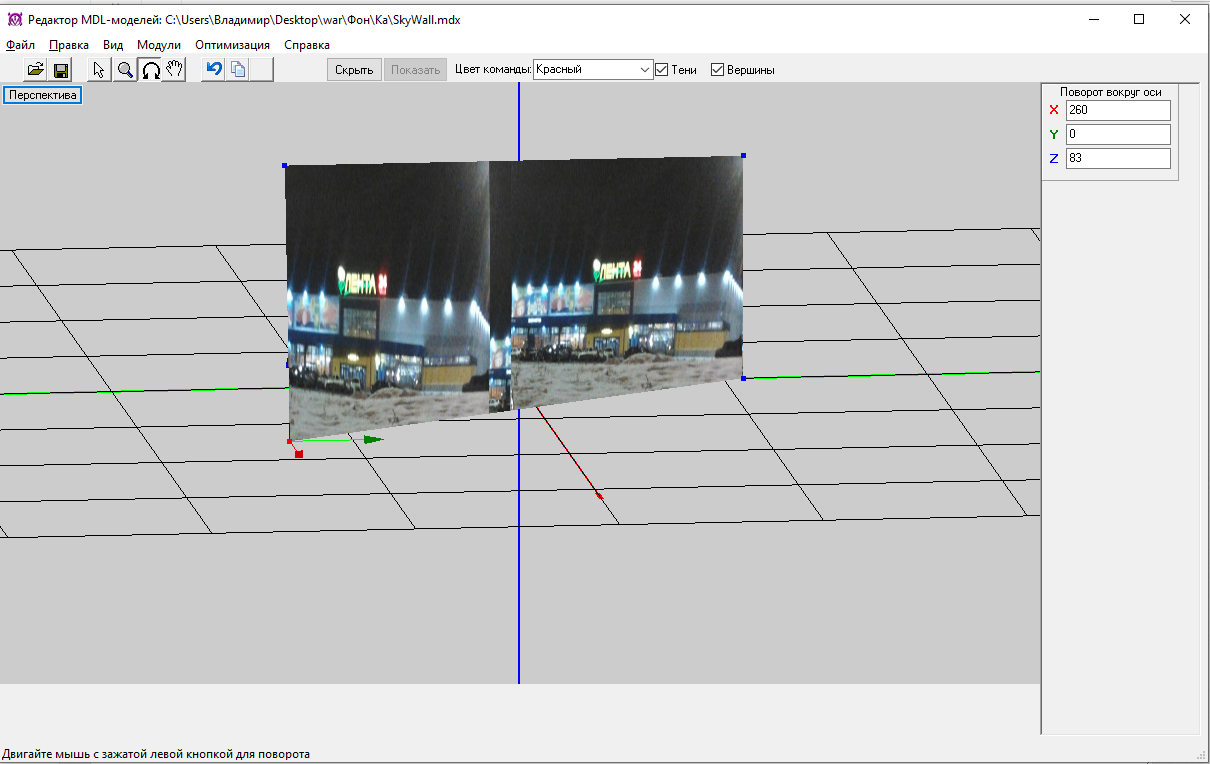Click the Open file folder icon
This screenshot has width=1210, height=764.
36,70
